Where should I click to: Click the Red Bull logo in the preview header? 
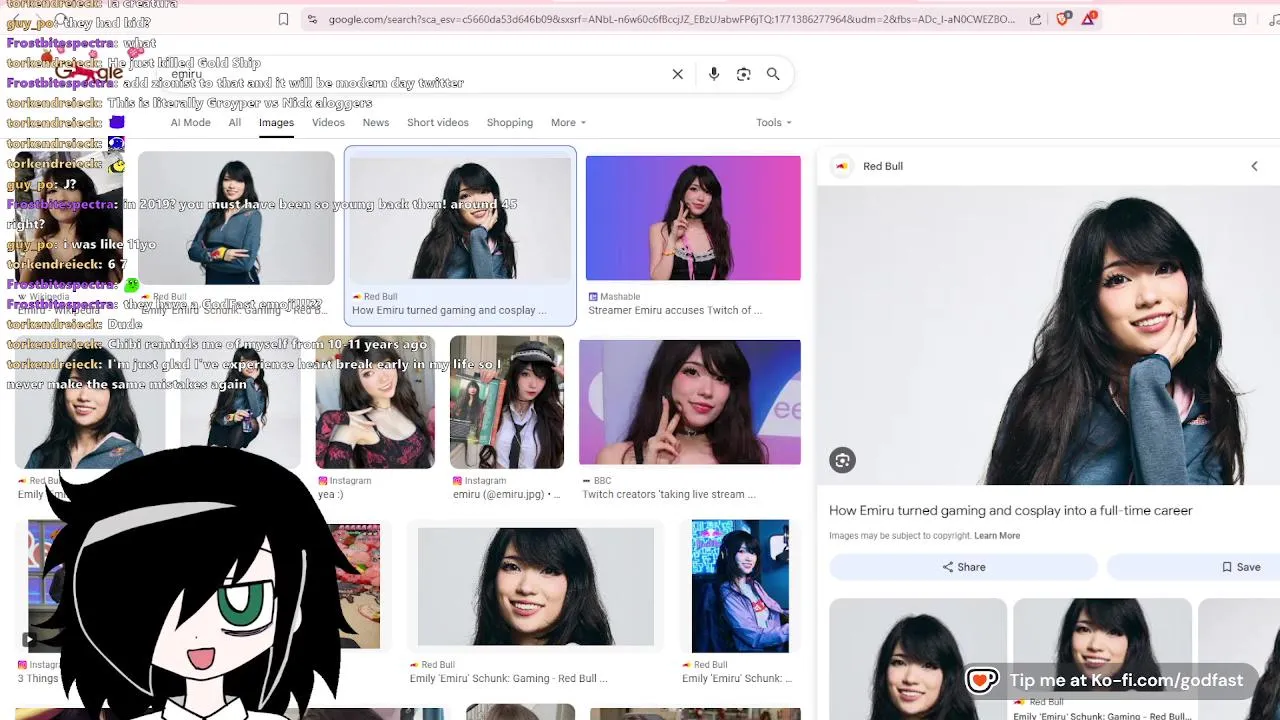click(842, 166)
